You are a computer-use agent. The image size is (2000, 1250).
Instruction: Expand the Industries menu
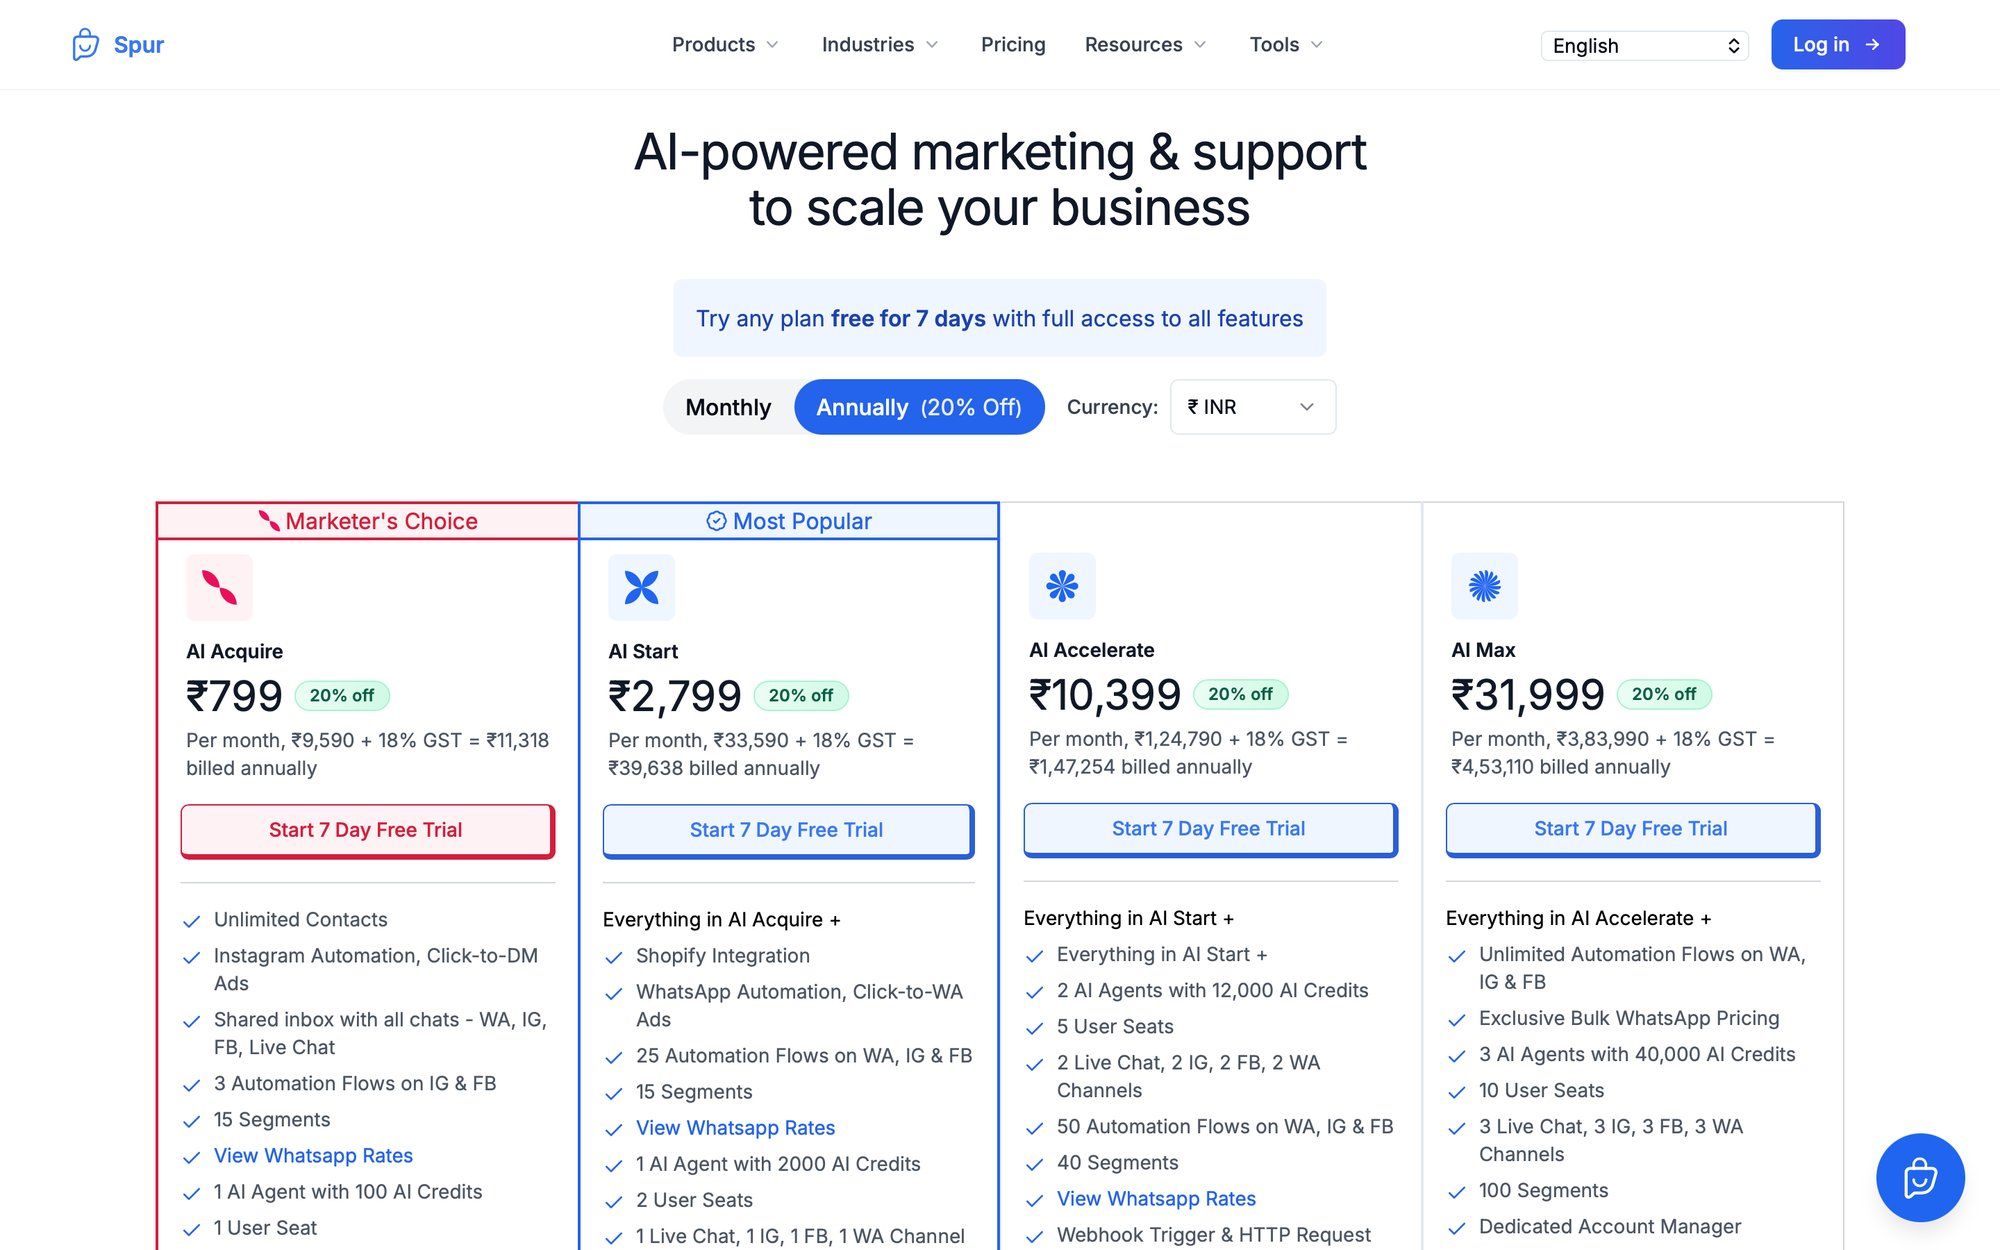click(x=879, y=45)
